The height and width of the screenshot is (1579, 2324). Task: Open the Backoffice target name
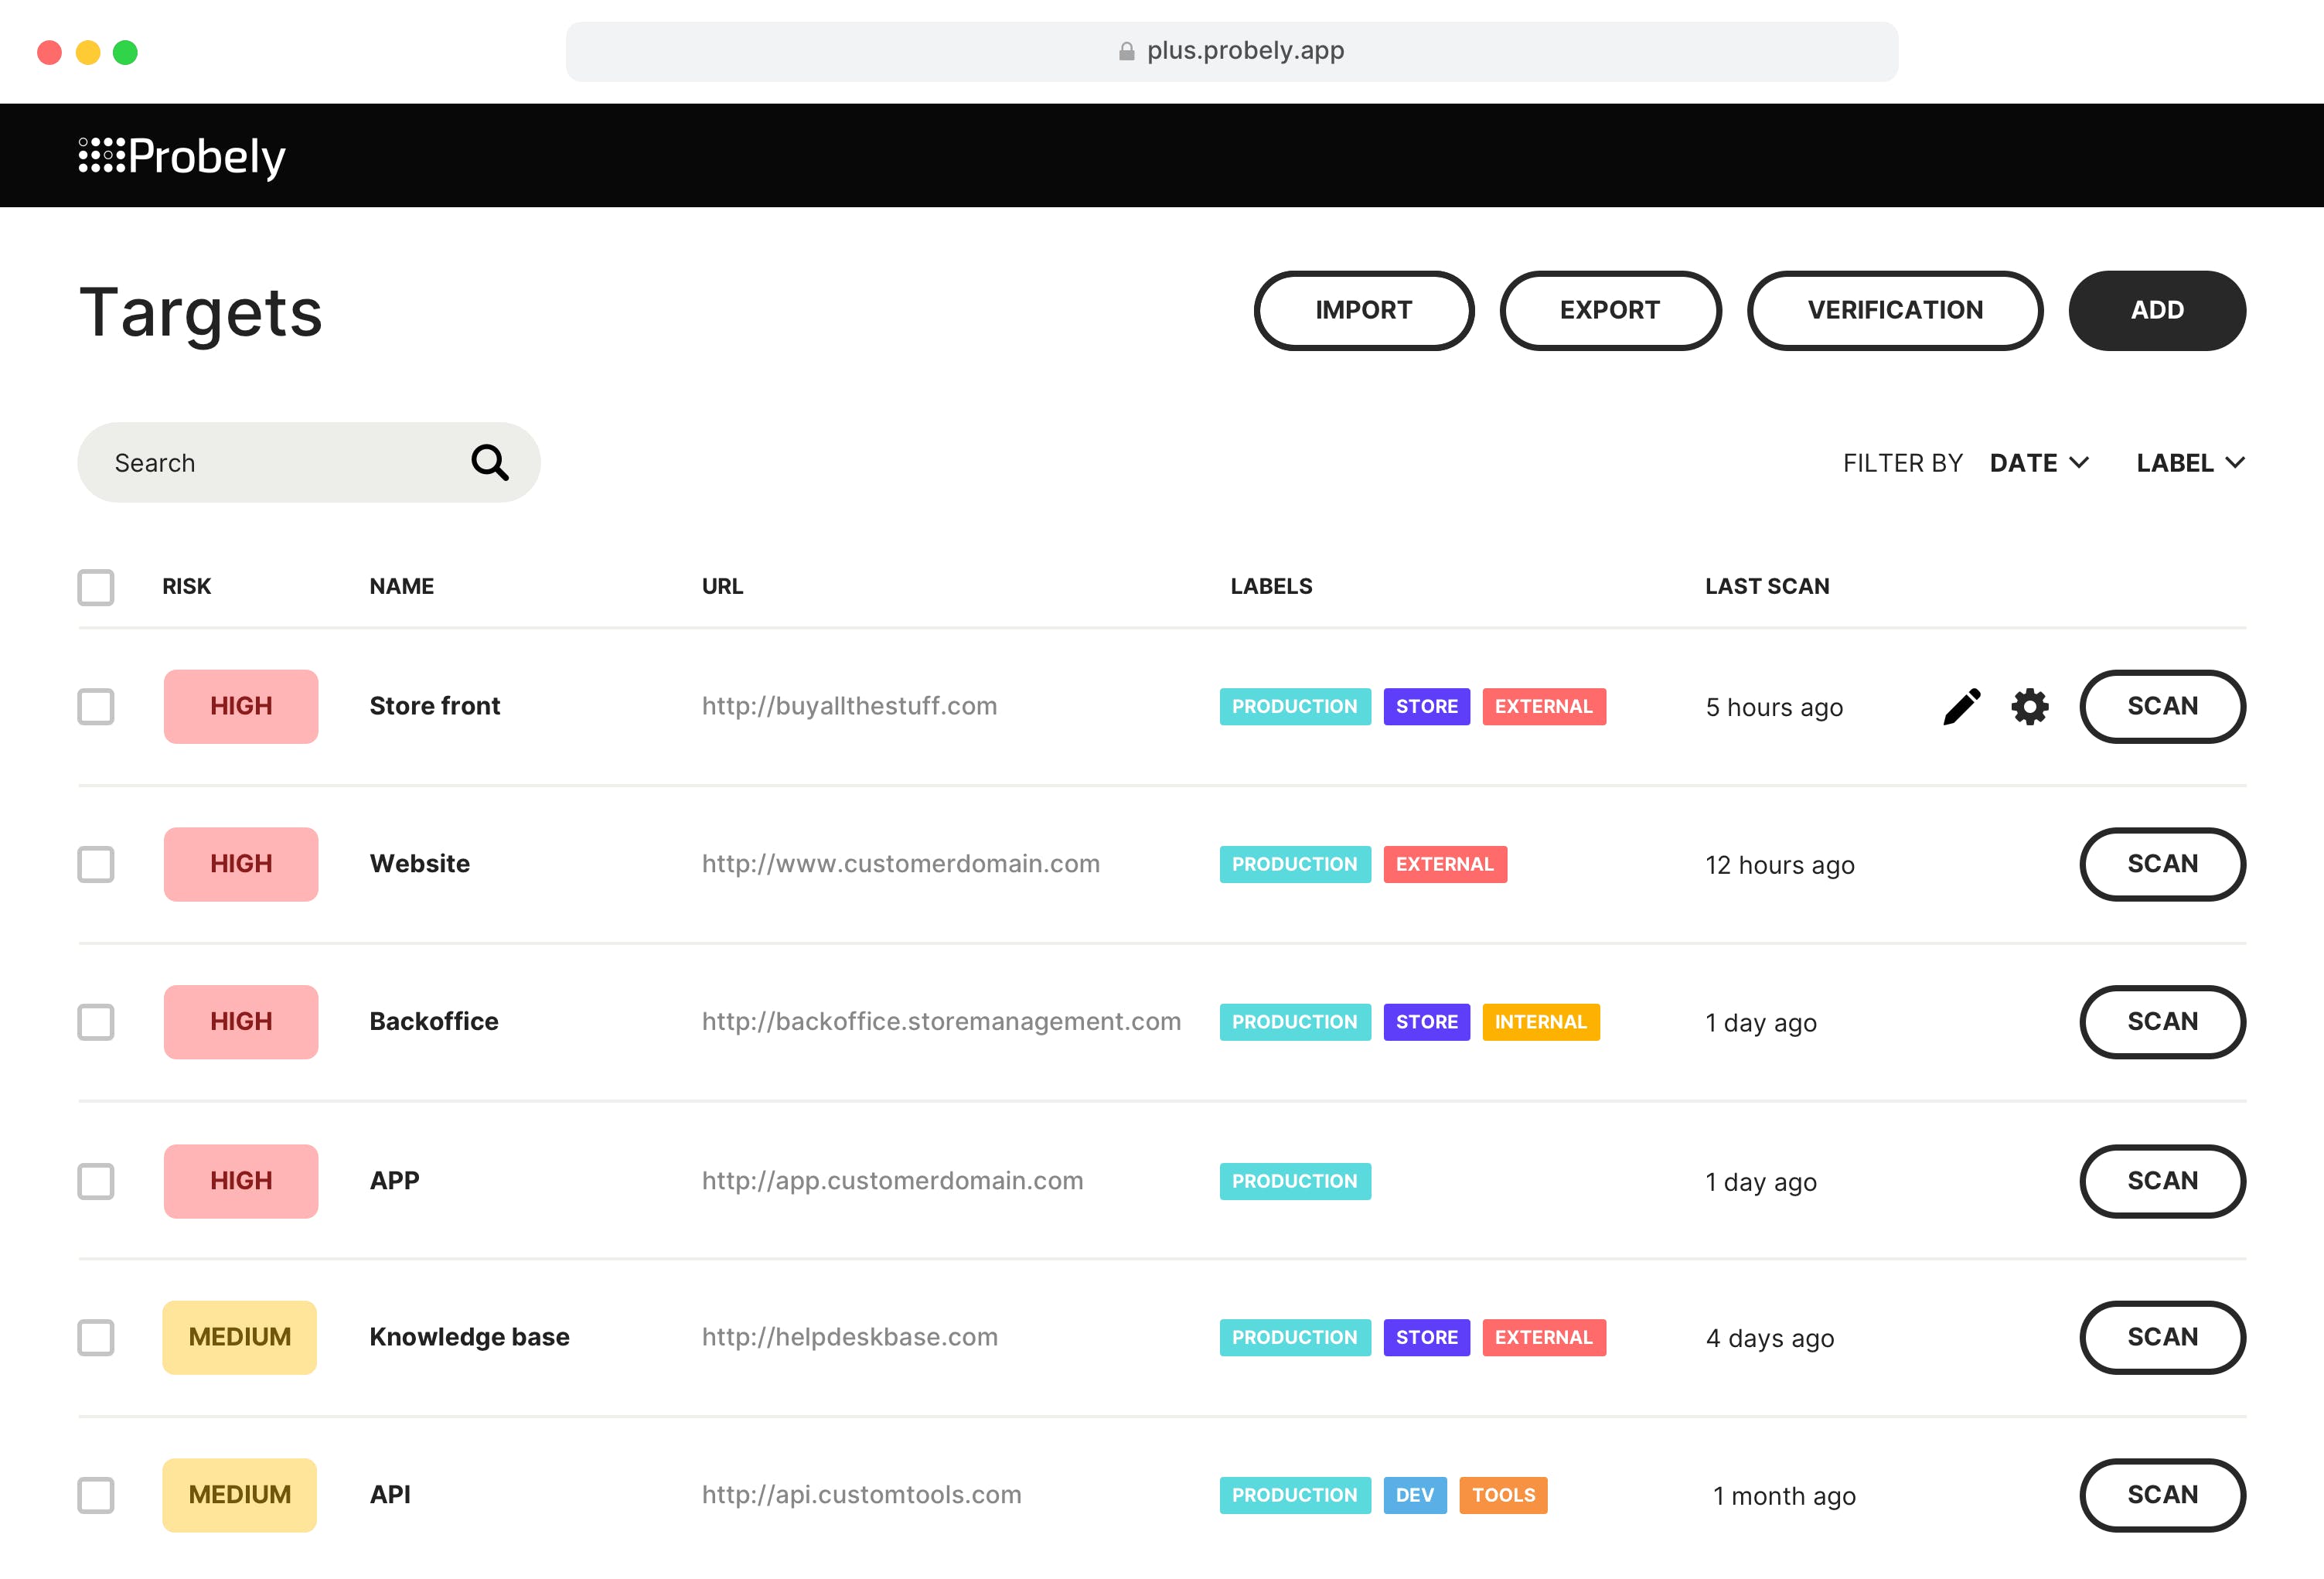tap(434, 1022)
